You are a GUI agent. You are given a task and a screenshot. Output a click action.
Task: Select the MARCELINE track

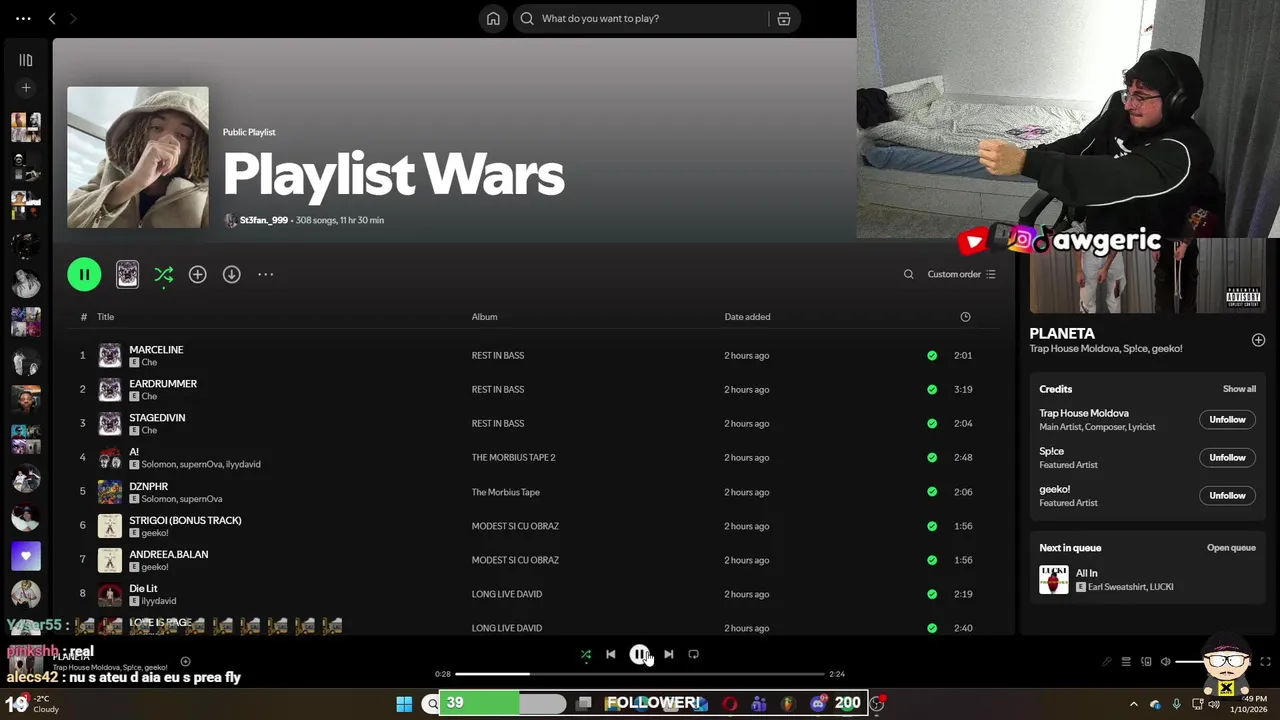(x=156, y=350)
